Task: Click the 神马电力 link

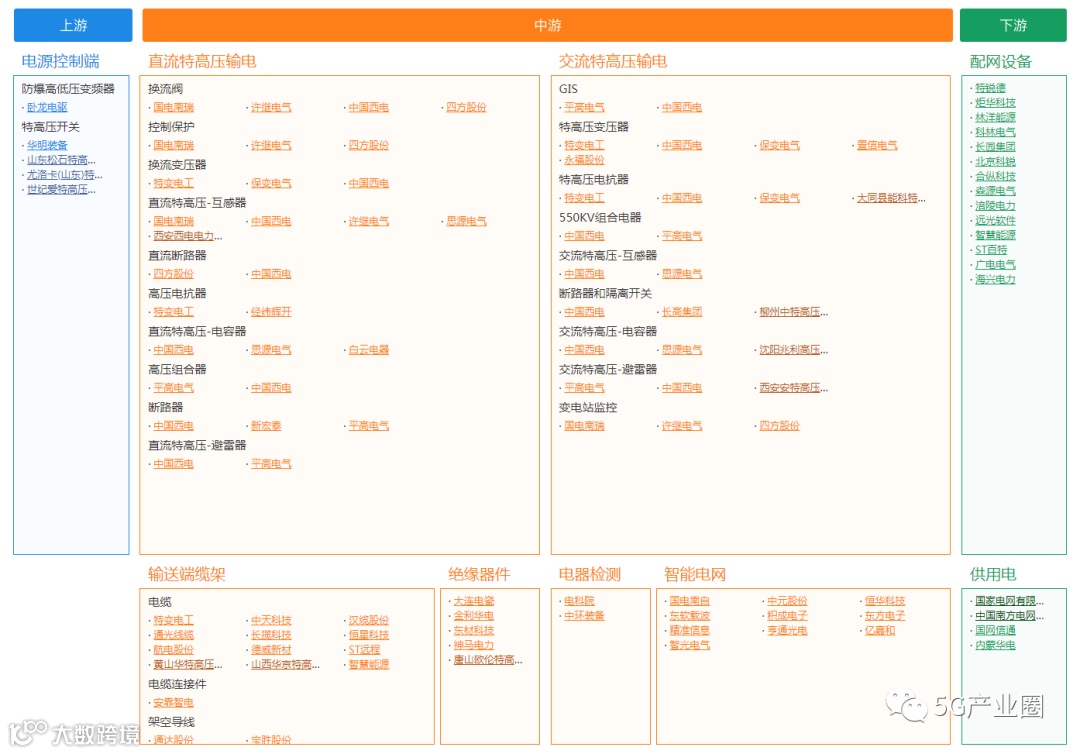Action: coord(474,645)
